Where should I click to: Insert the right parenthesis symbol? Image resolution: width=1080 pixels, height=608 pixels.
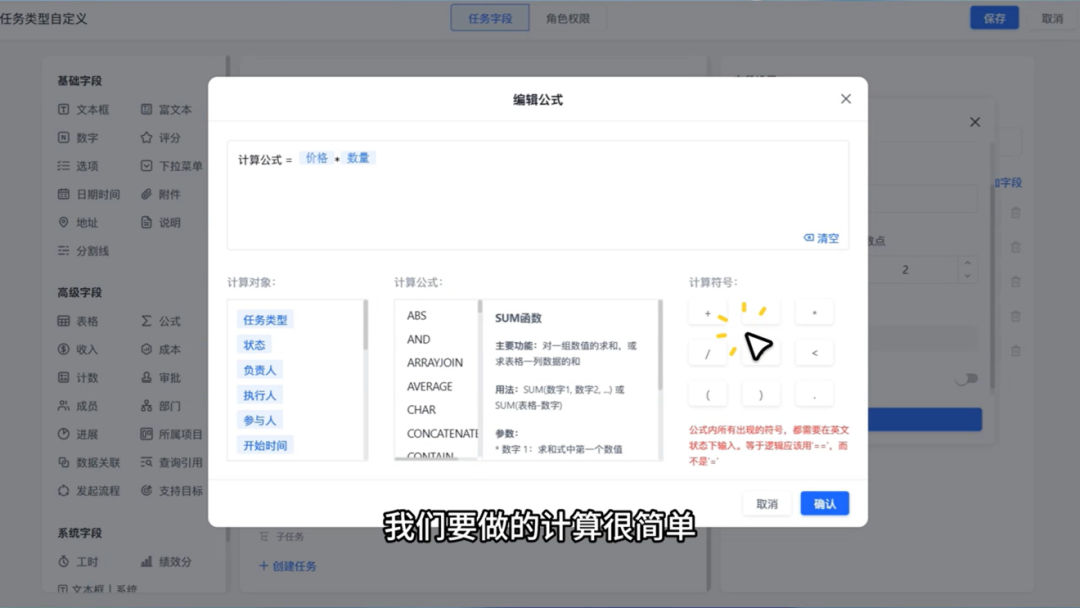tap(760, 395)
